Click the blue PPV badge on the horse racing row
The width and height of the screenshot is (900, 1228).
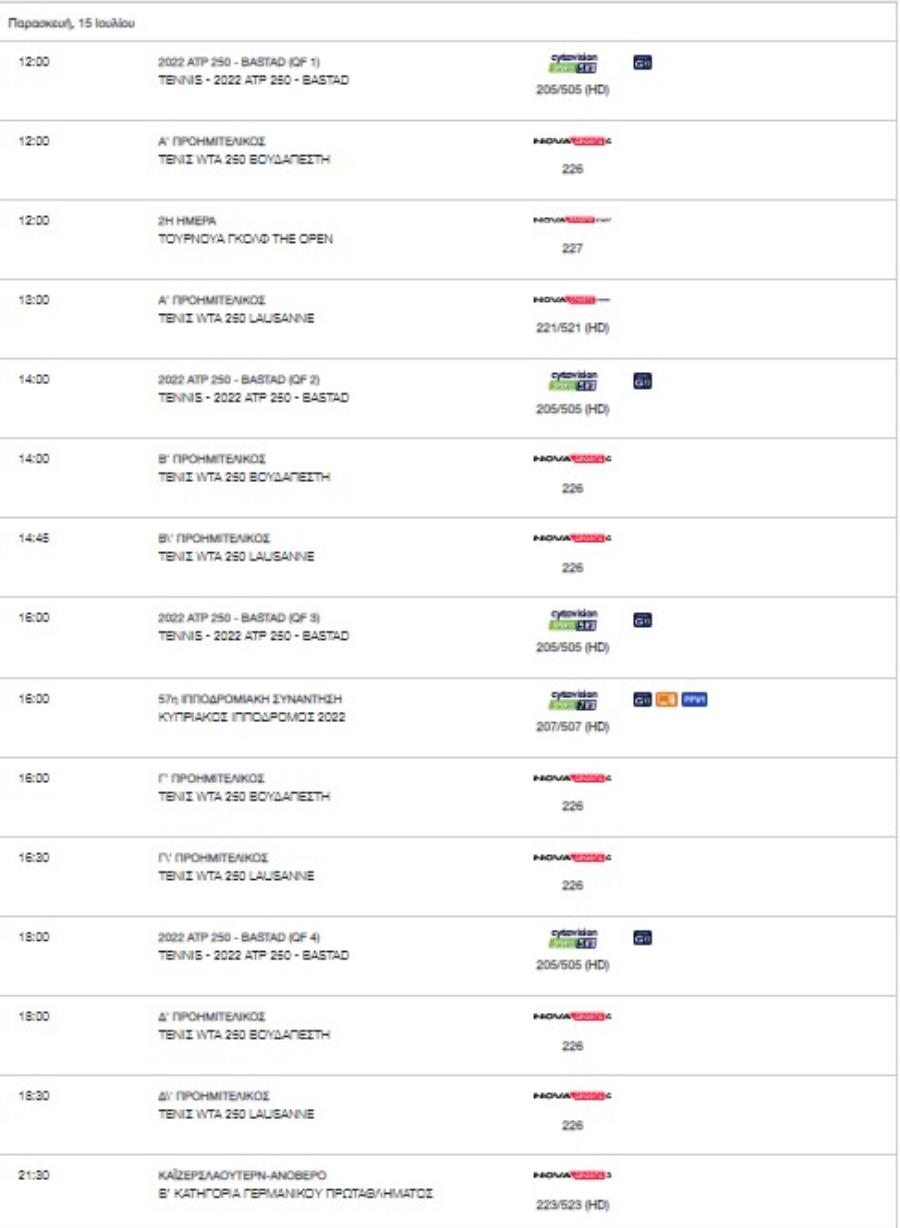[695, 699]
